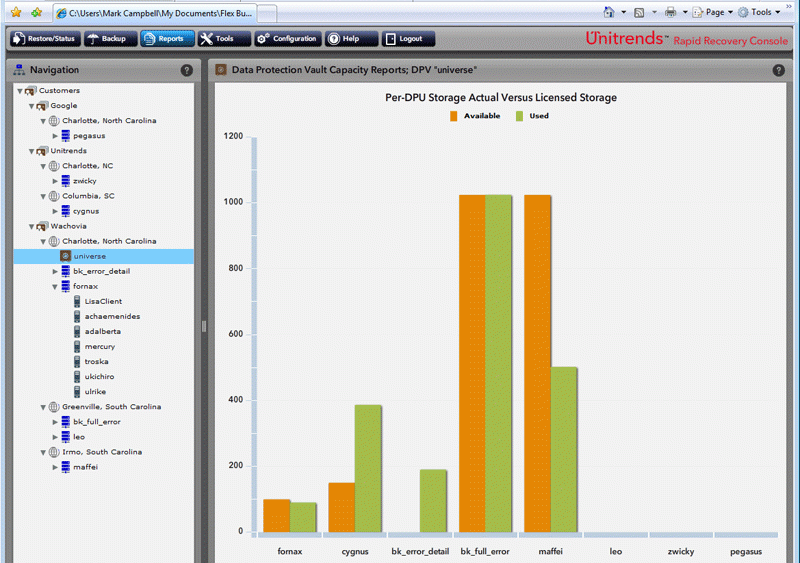The height and width of the screenshot is (563, 800).
Task: Click globe icon for Greenville, South Carolina
Action: click(x=54, y=407)
